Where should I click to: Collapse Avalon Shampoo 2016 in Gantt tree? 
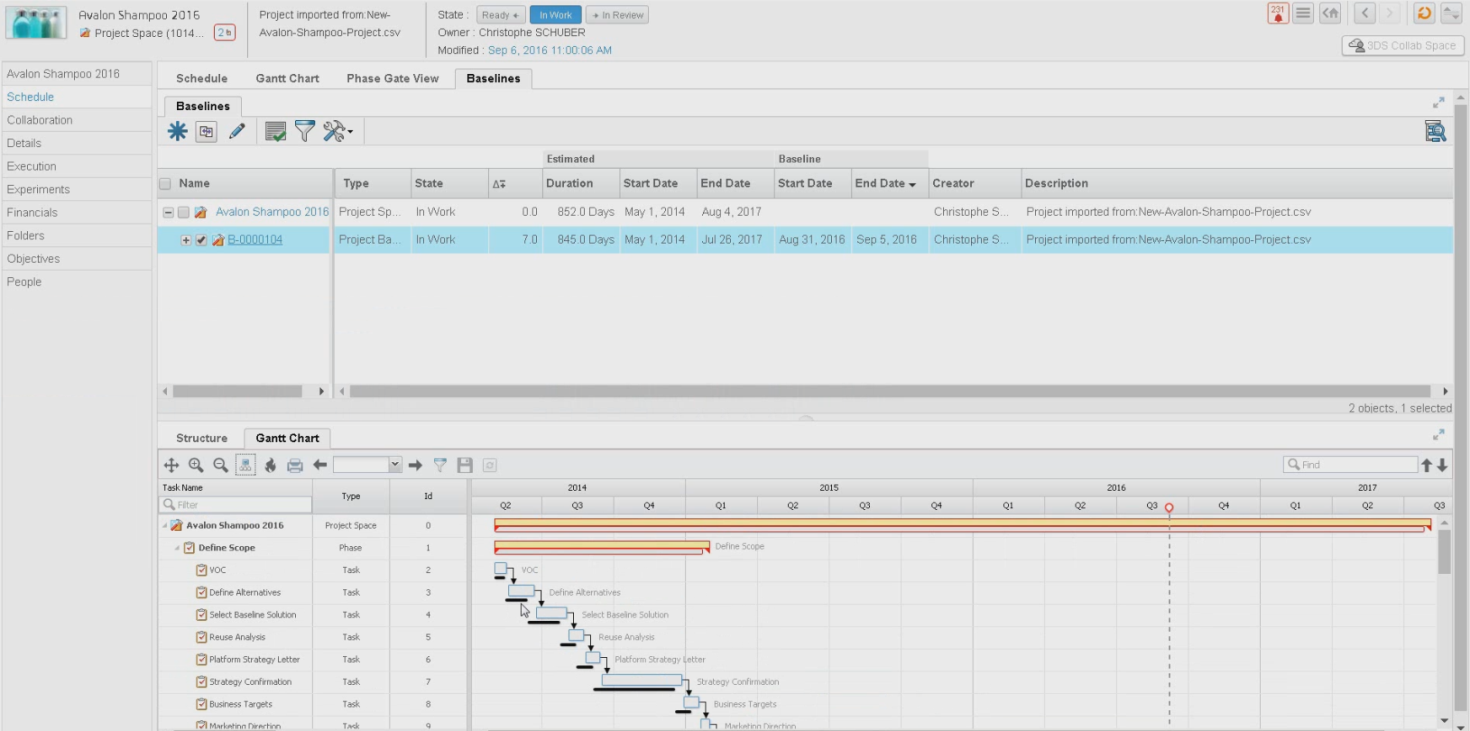pos(165,526)
